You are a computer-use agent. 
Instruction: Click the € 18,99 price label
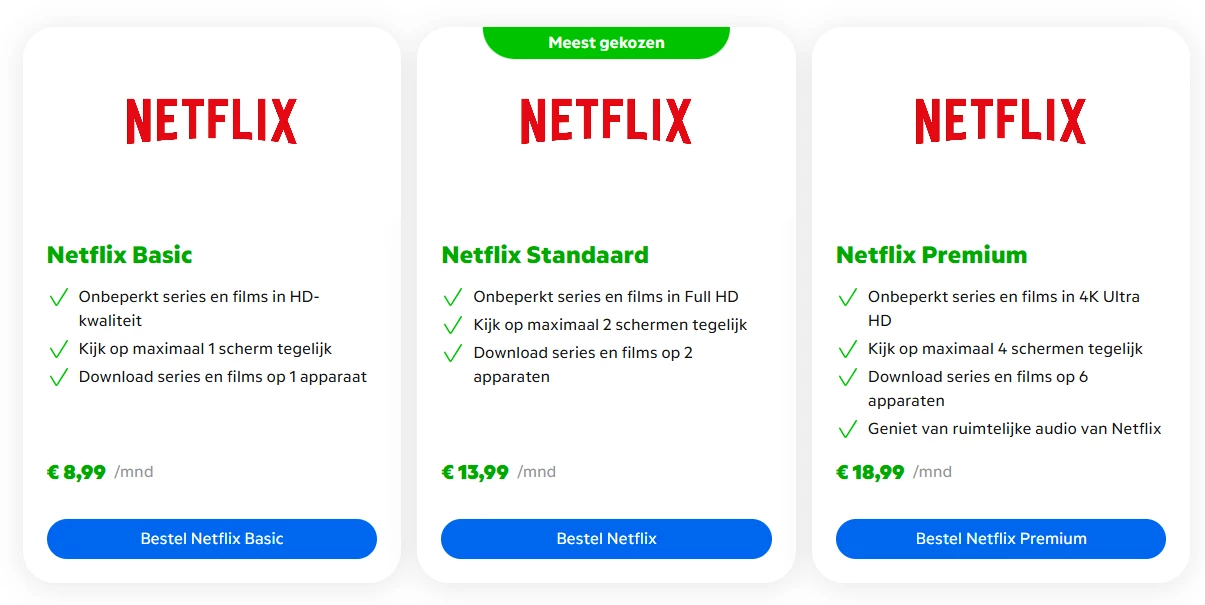[871, 472]
